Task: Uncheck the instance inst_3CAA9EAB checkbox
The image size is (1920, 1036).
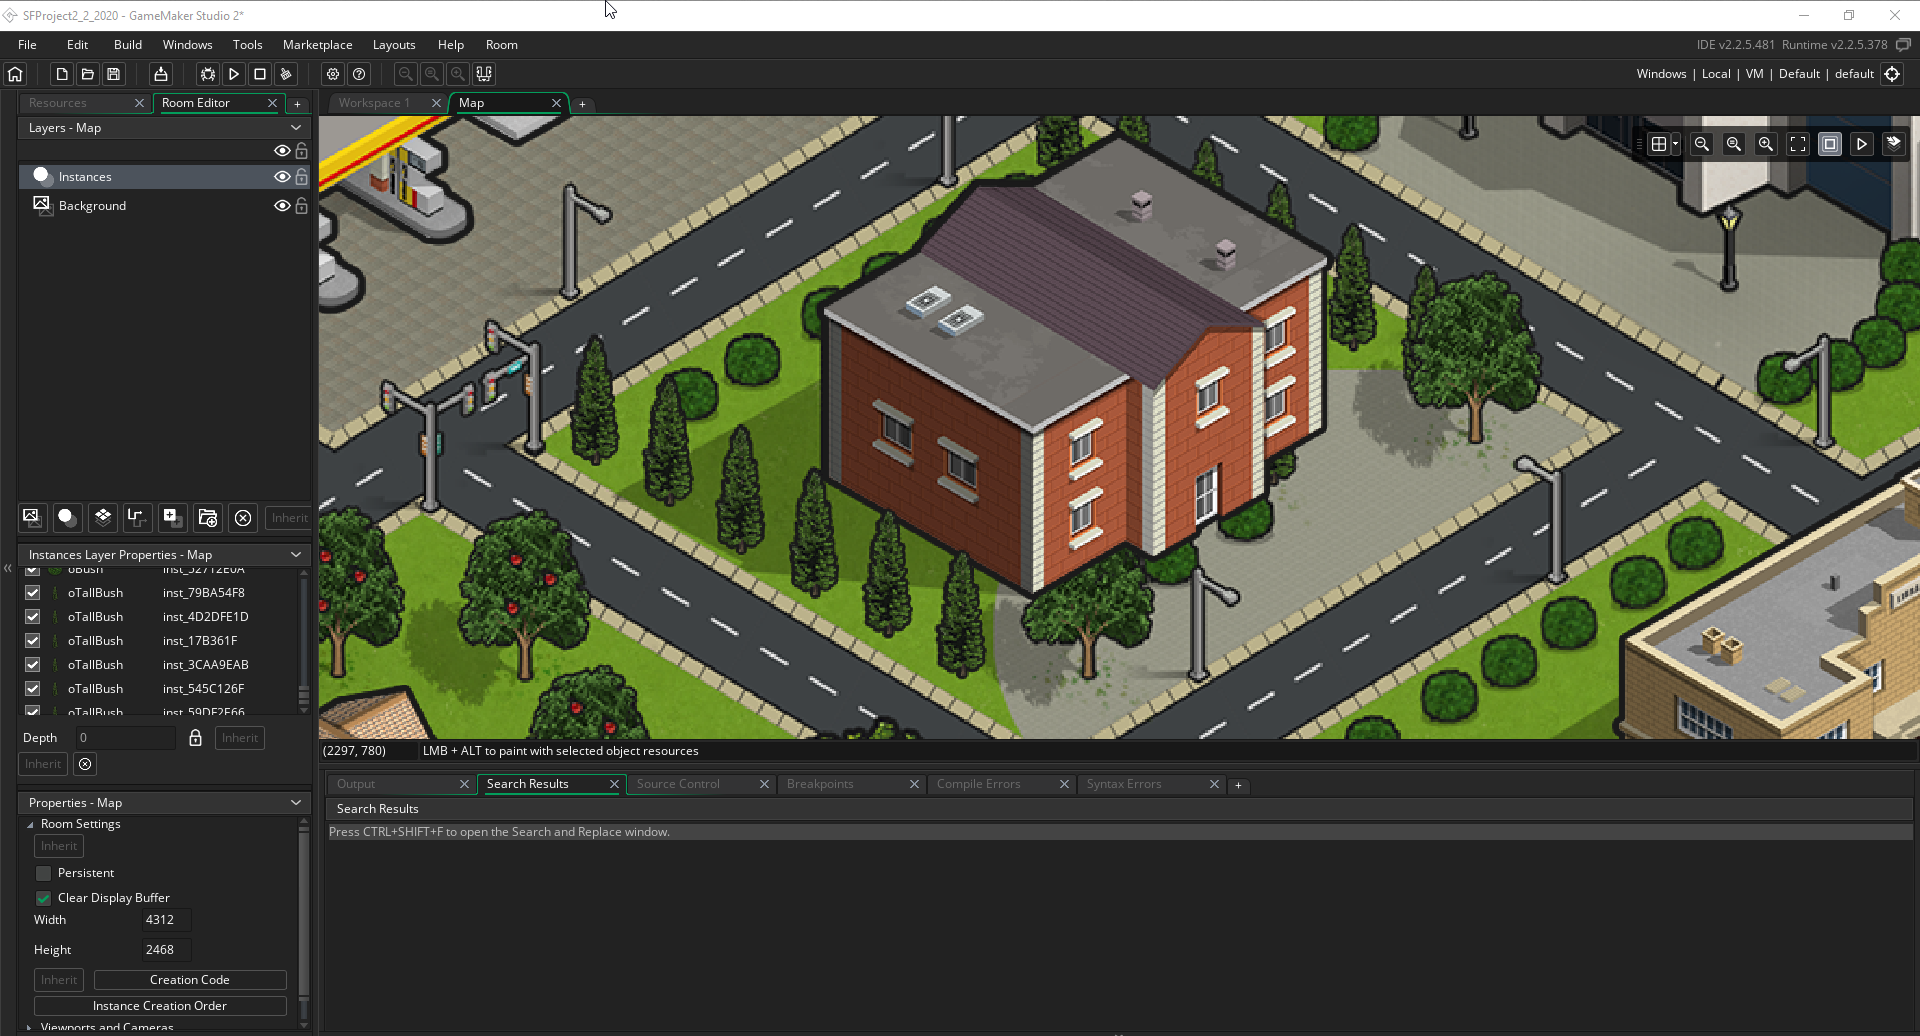Action: click(32, 665)
